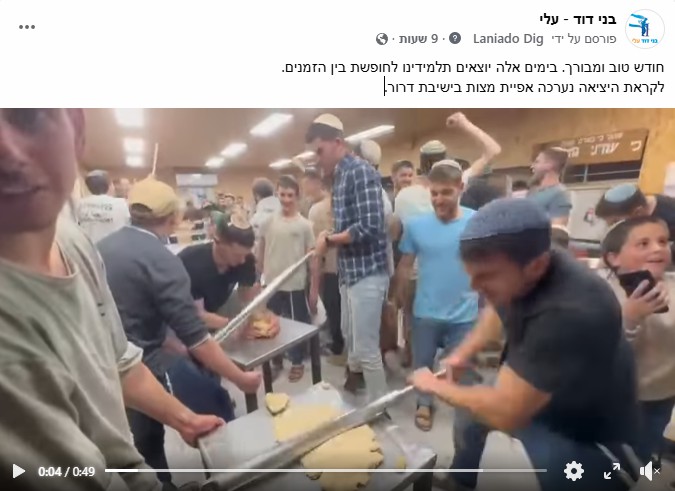
Task: Expand video to fullscreen
Action: (612, 471)
